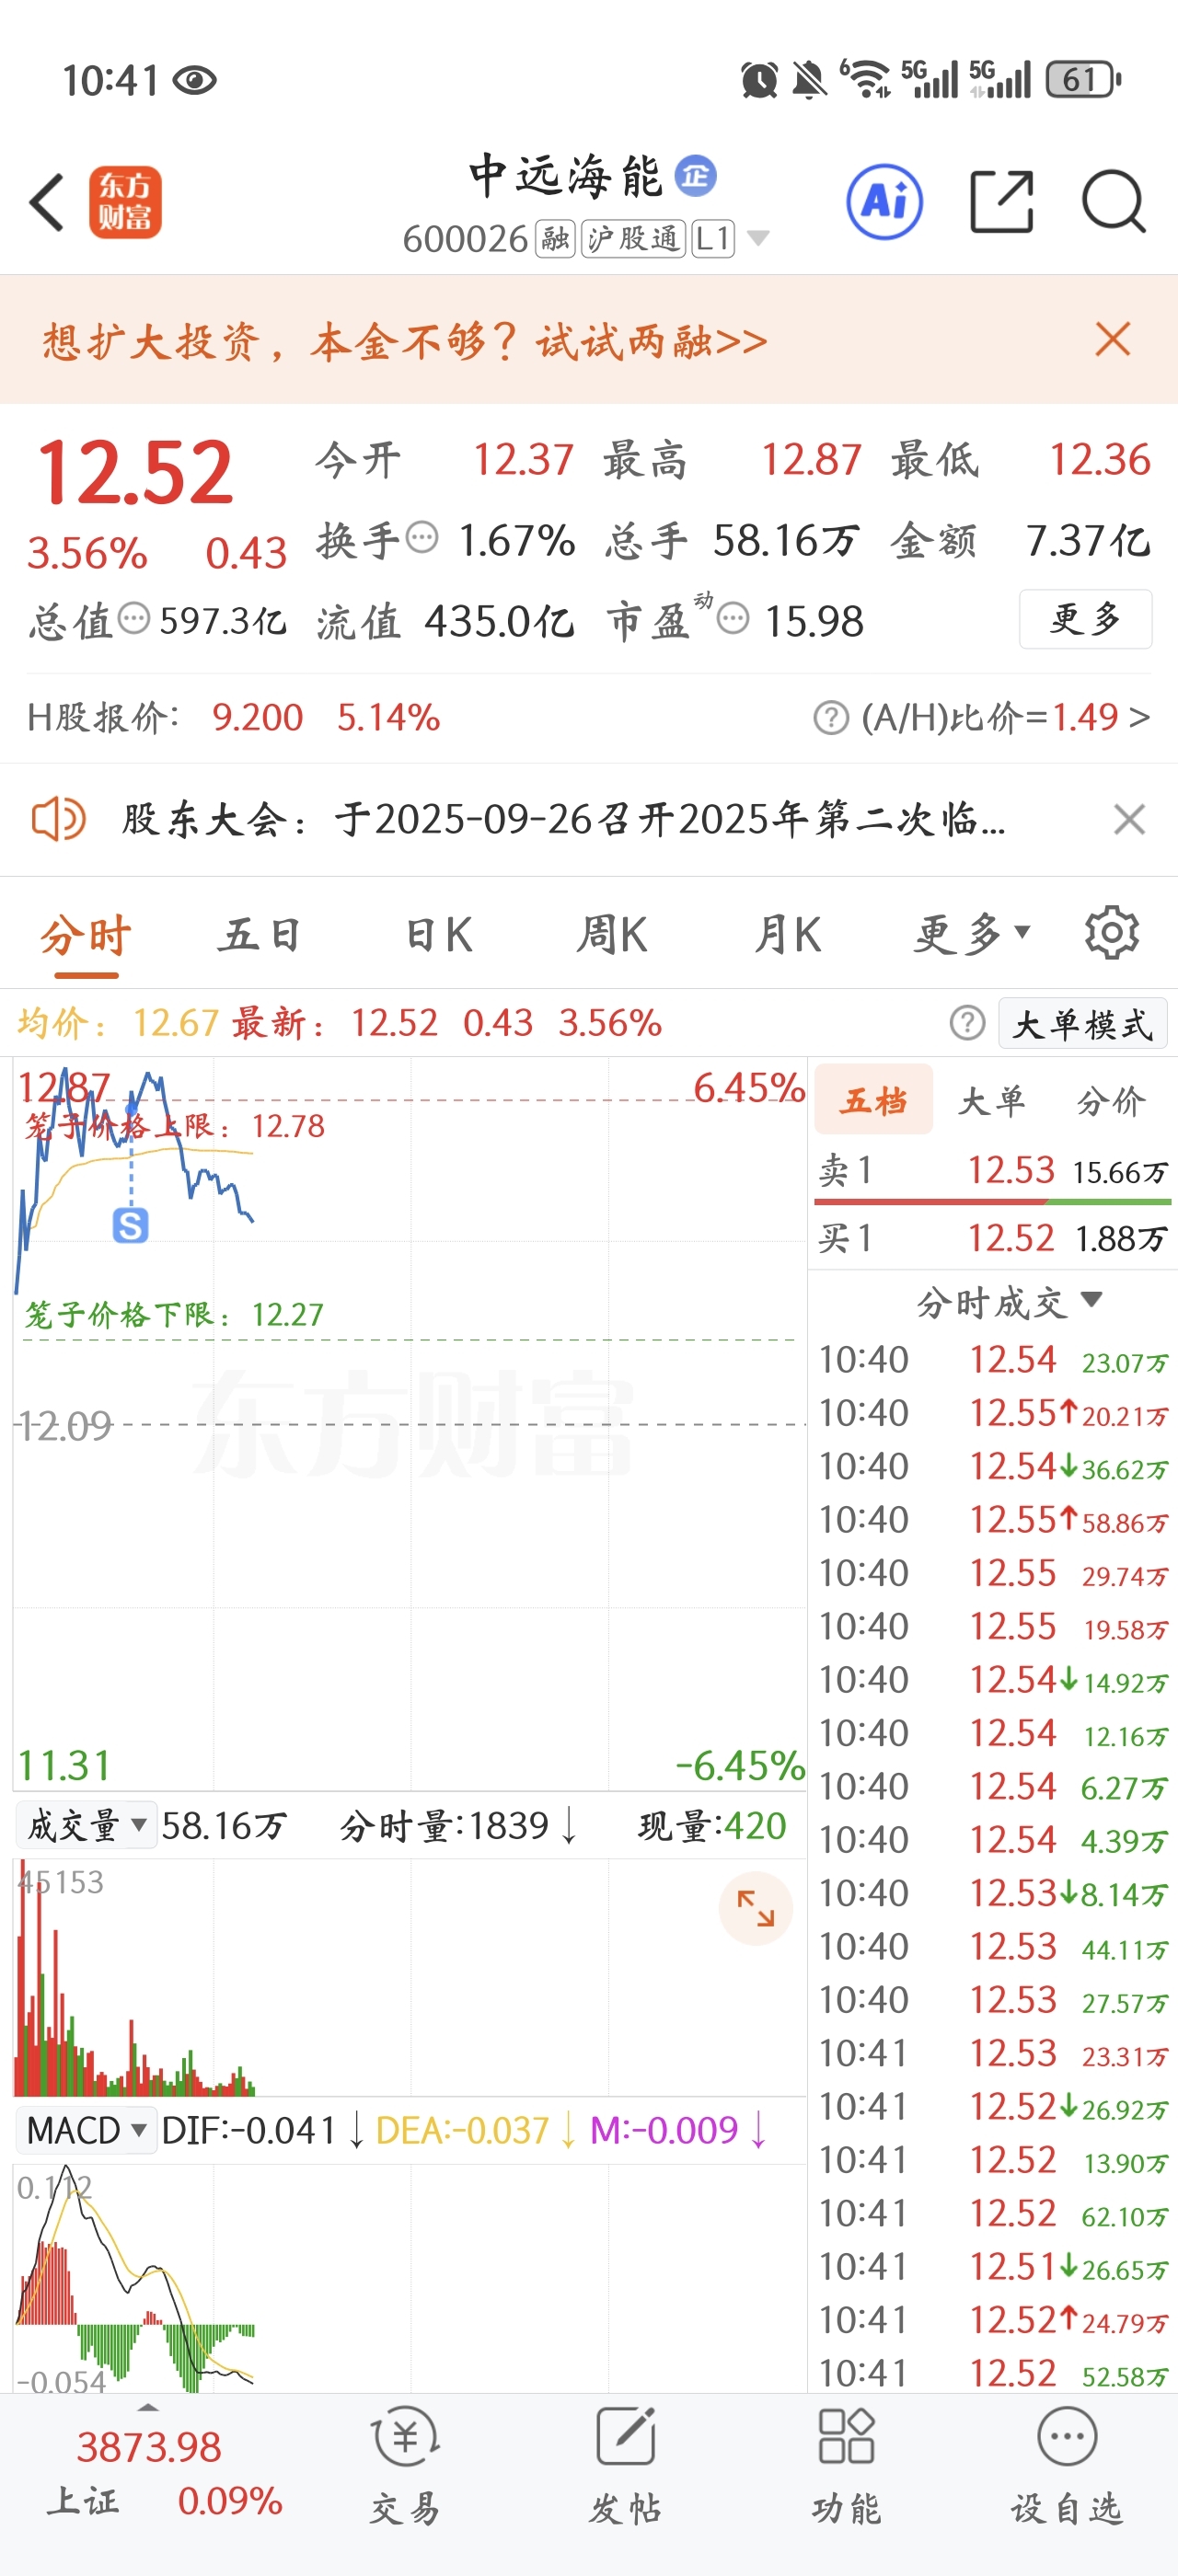Toggle 大单模式 button
Viewport: 1178px width, 2576px height.
(x=1083, y=1023)
